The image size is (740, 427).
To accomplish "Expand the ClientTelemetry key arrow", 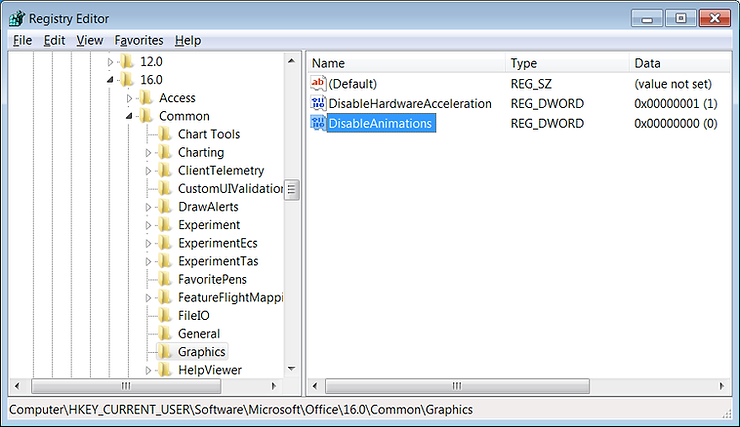I will point(149,171).
